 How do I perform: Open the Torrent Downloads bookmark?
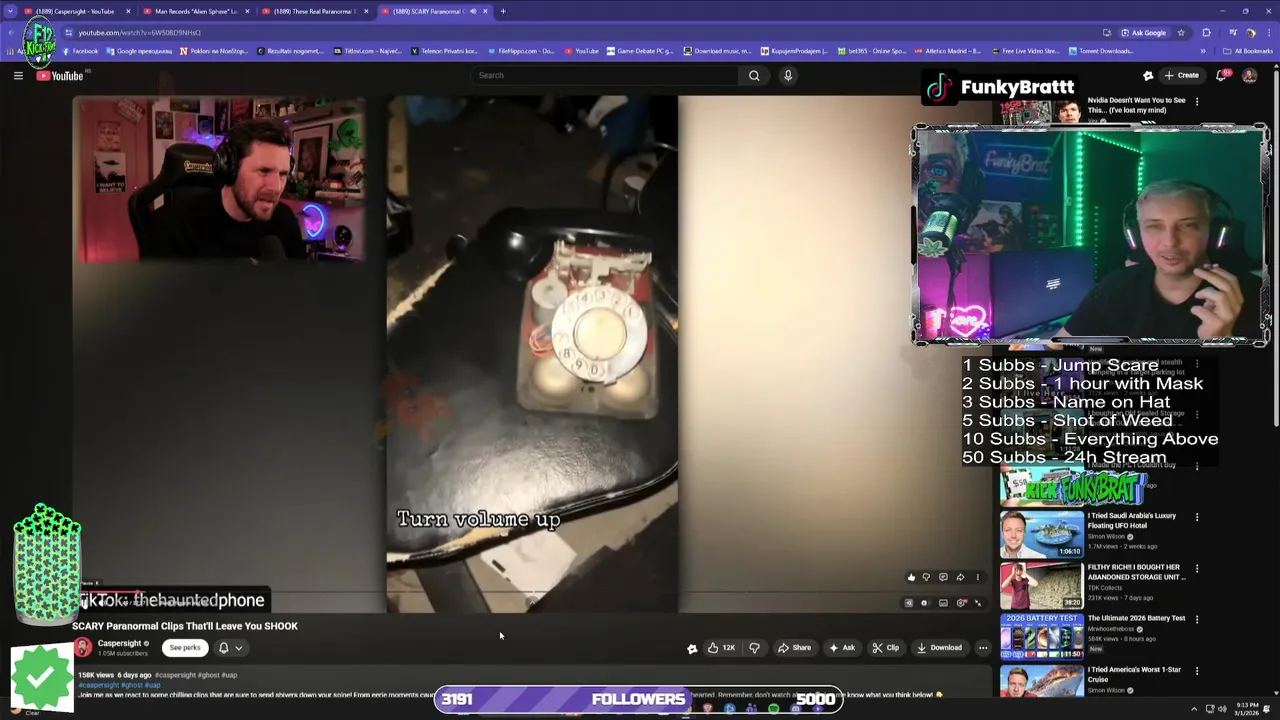tap(1100, 51)
